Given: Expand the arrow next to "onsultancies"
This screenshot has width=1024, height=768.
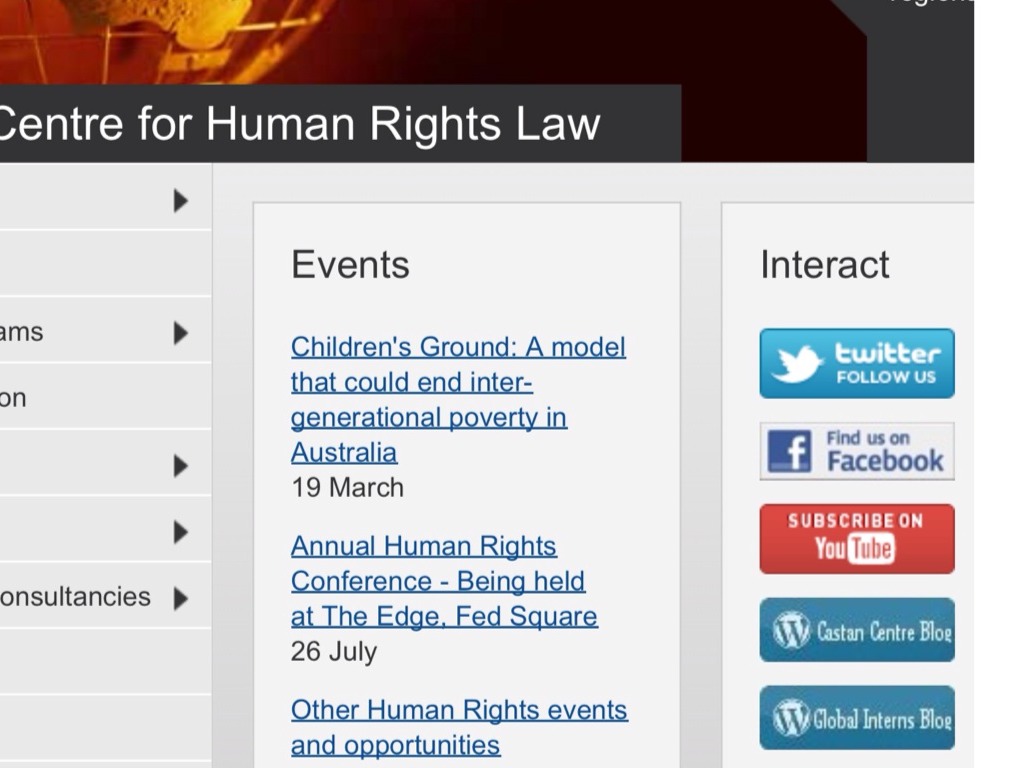Looking at the screenshot, I should [x=180, y=598].
